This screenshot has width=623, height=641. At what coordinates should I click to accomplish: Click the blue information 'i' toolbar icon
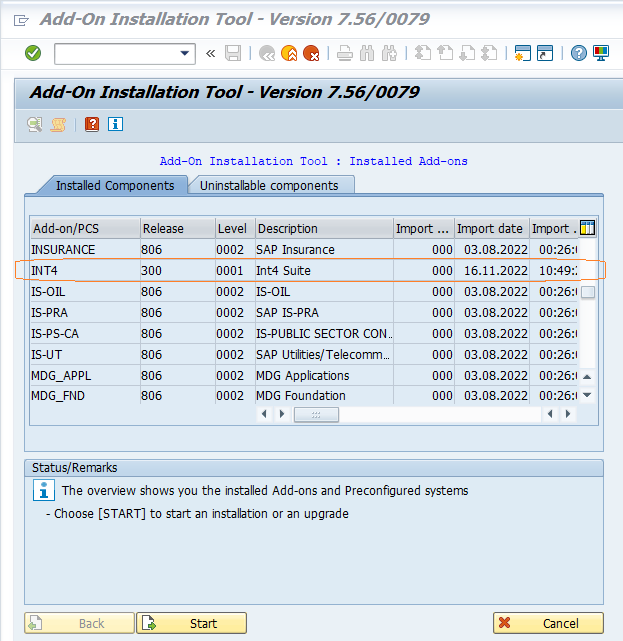coord(115,124)
